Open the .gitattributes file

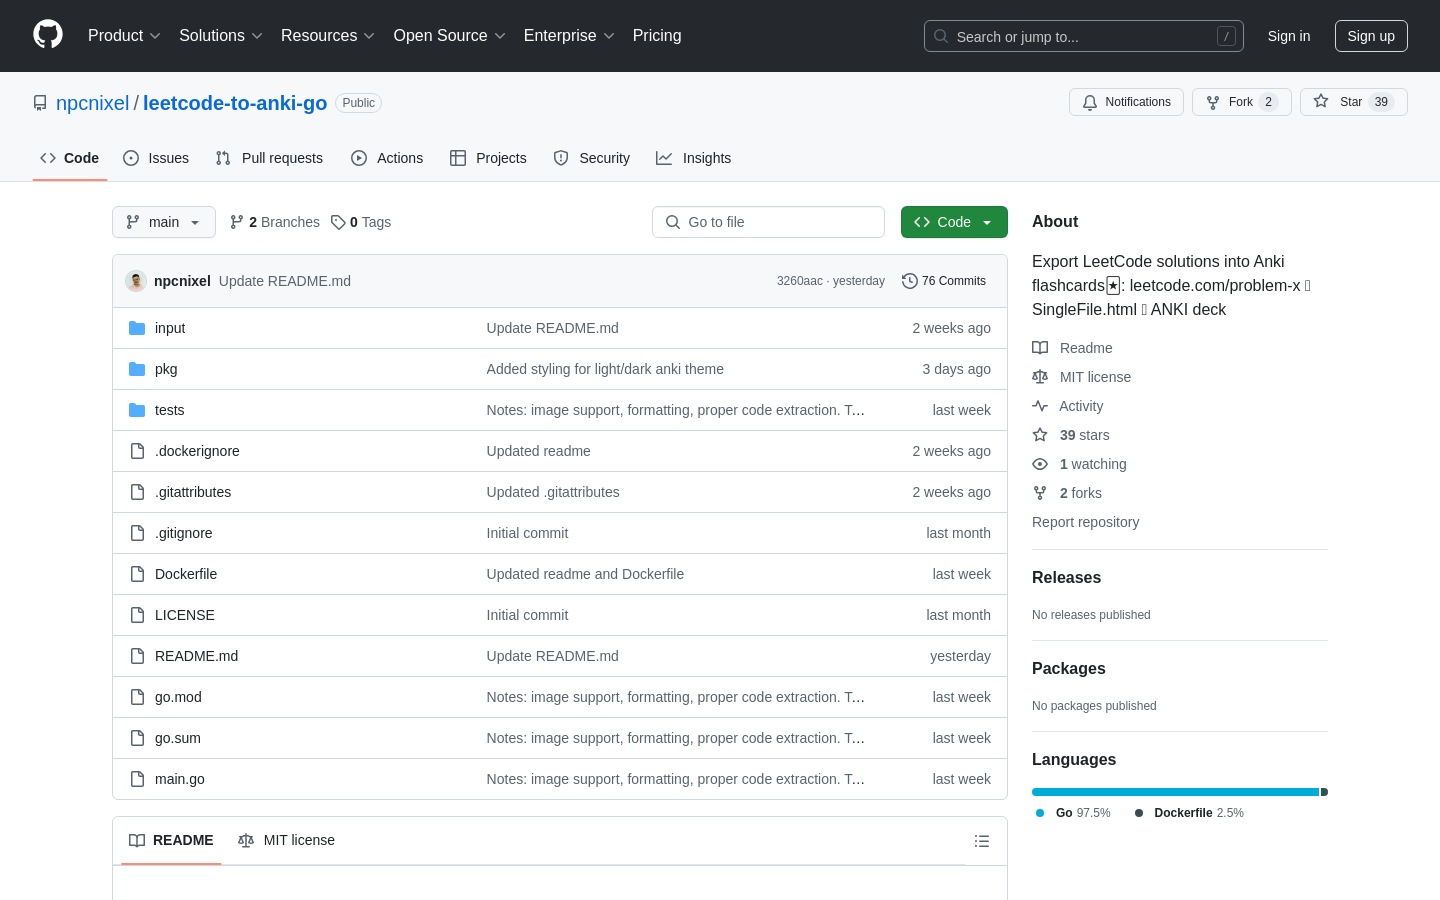tap(193, 492)
